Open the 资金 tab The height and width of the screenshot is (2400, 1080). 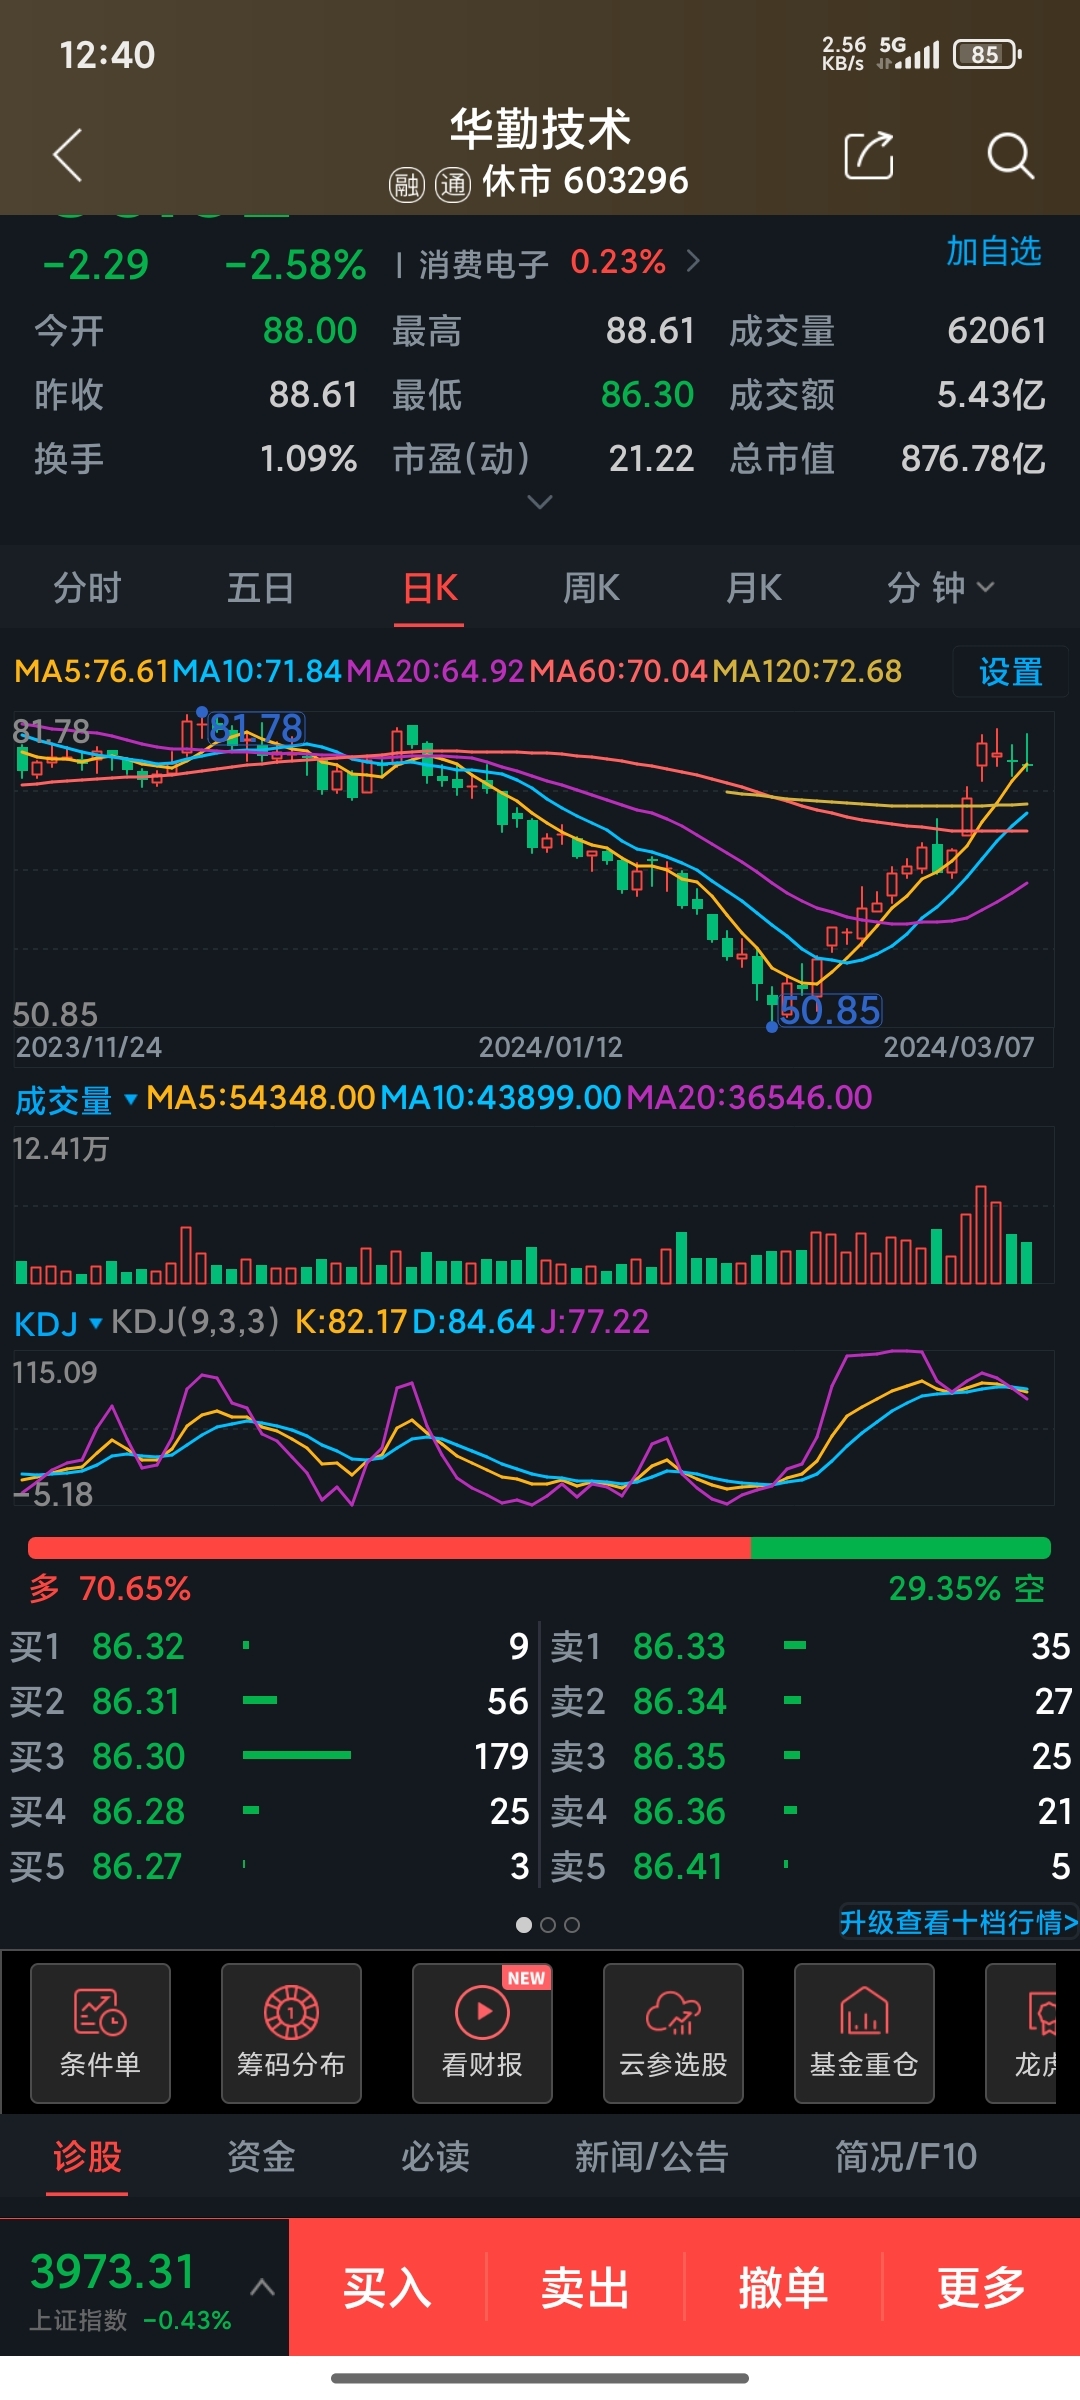(261, 2157)
